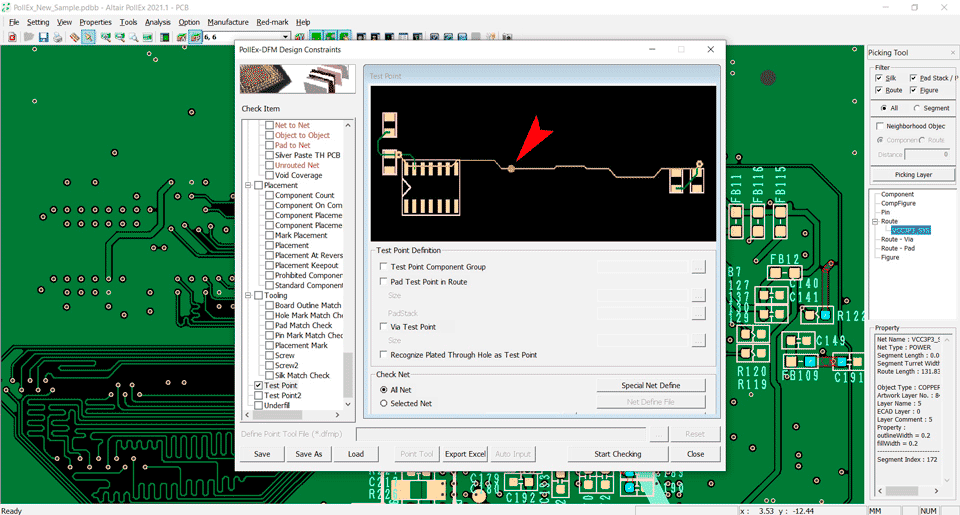Viewport: 960px width, 515px height.
Task: Enable Pad Test Point in Route checkbox
Action: (383, 282)
